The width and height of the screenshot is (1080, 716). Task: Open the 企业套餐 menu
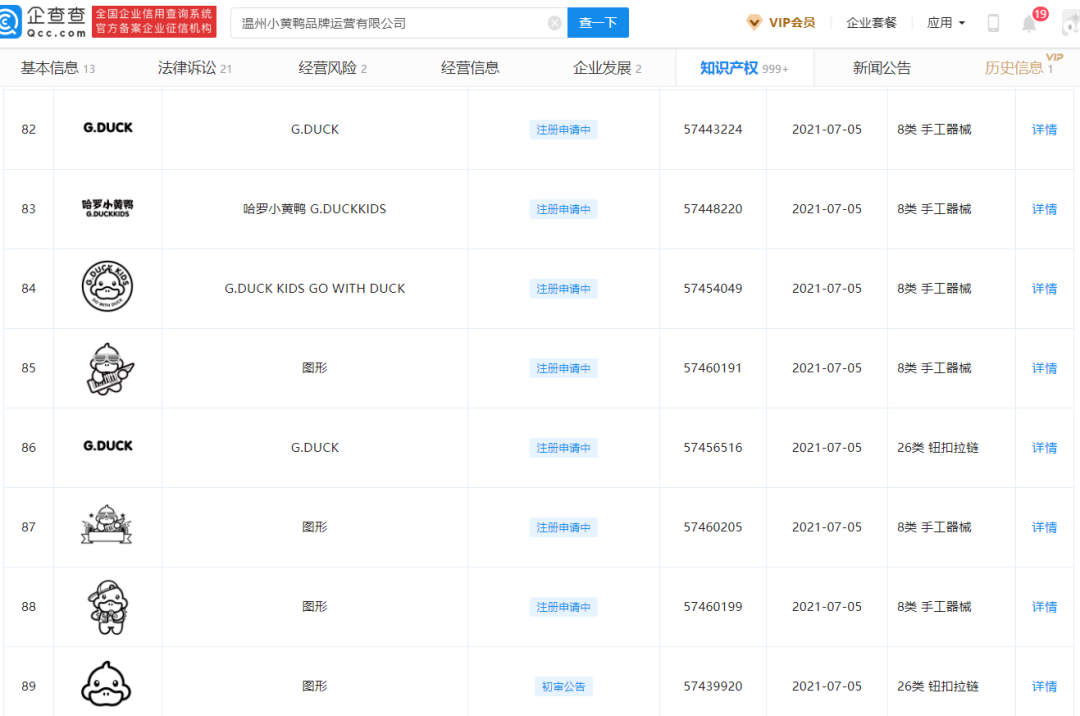(873, 21)
